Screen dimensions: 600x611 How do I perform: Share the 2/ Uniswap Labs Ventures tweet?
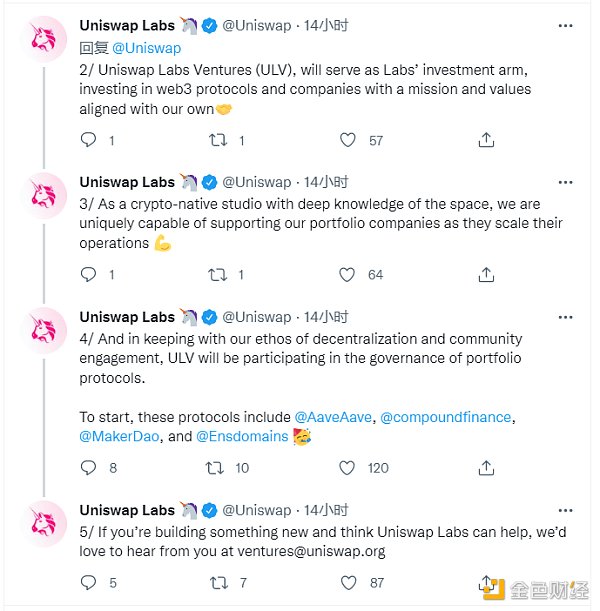coord(486,140)
